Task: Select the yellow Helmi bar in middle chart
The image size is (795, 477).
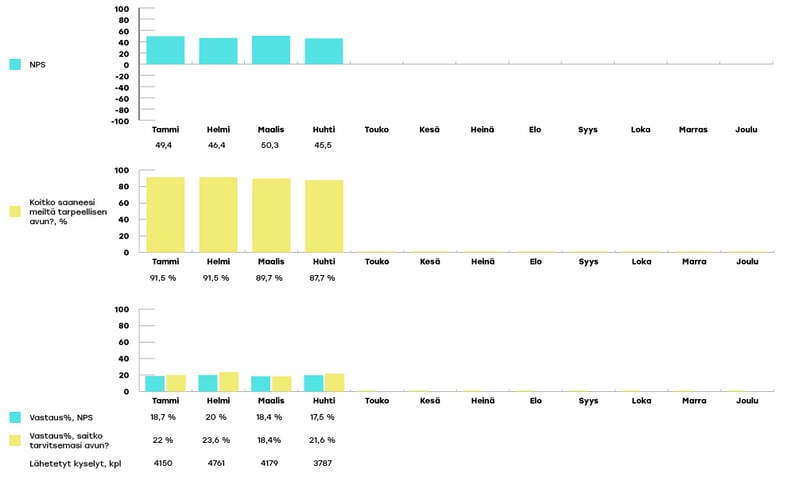Action: click(218, 214)
